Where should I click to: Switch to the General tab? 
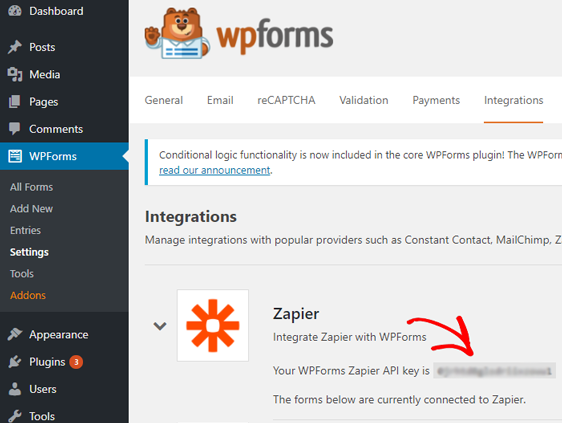164,100
